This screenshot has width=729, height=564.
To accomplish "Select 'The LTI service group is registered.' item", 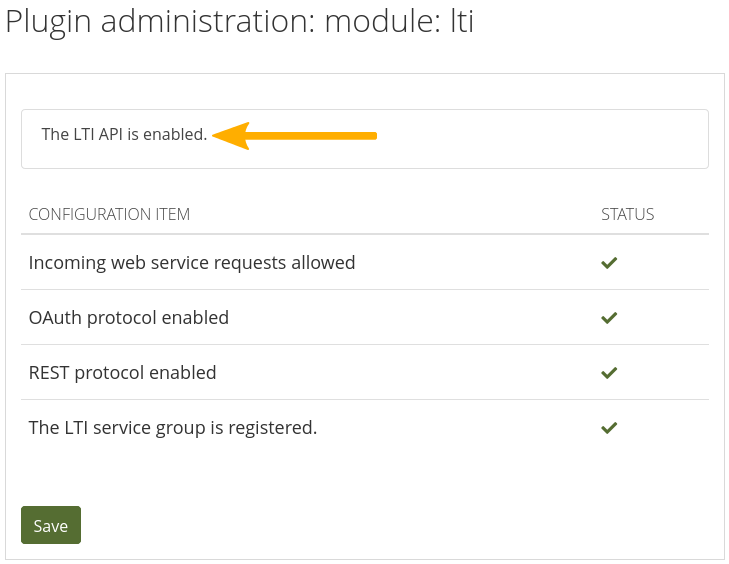I will pyautogui.click(x=173, y=428).
